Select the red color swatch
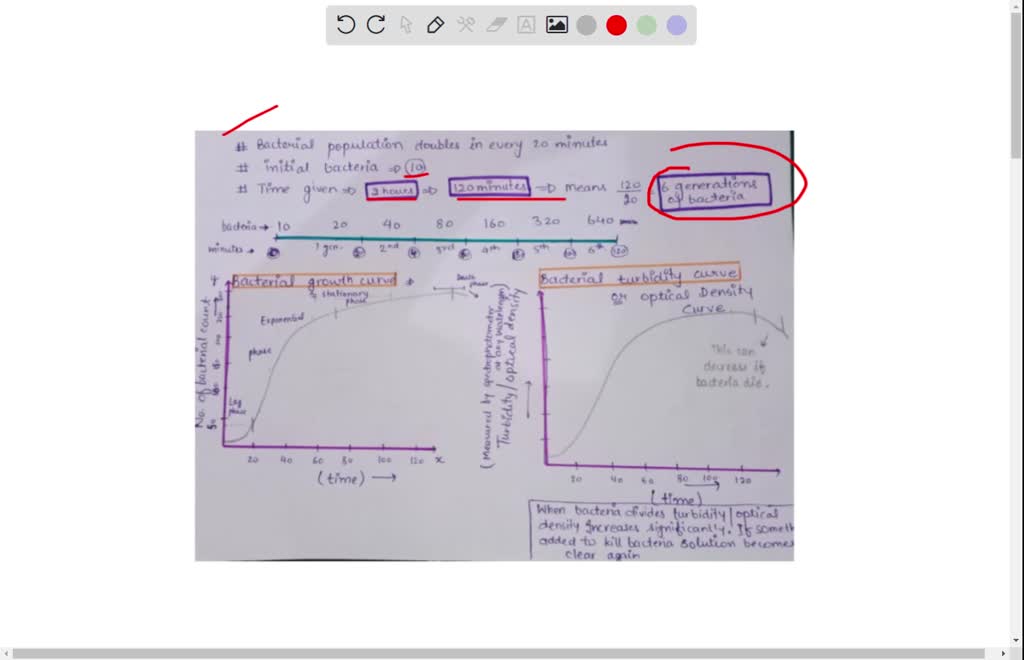This screenshot has height=660, width=1024. [616, 24]
